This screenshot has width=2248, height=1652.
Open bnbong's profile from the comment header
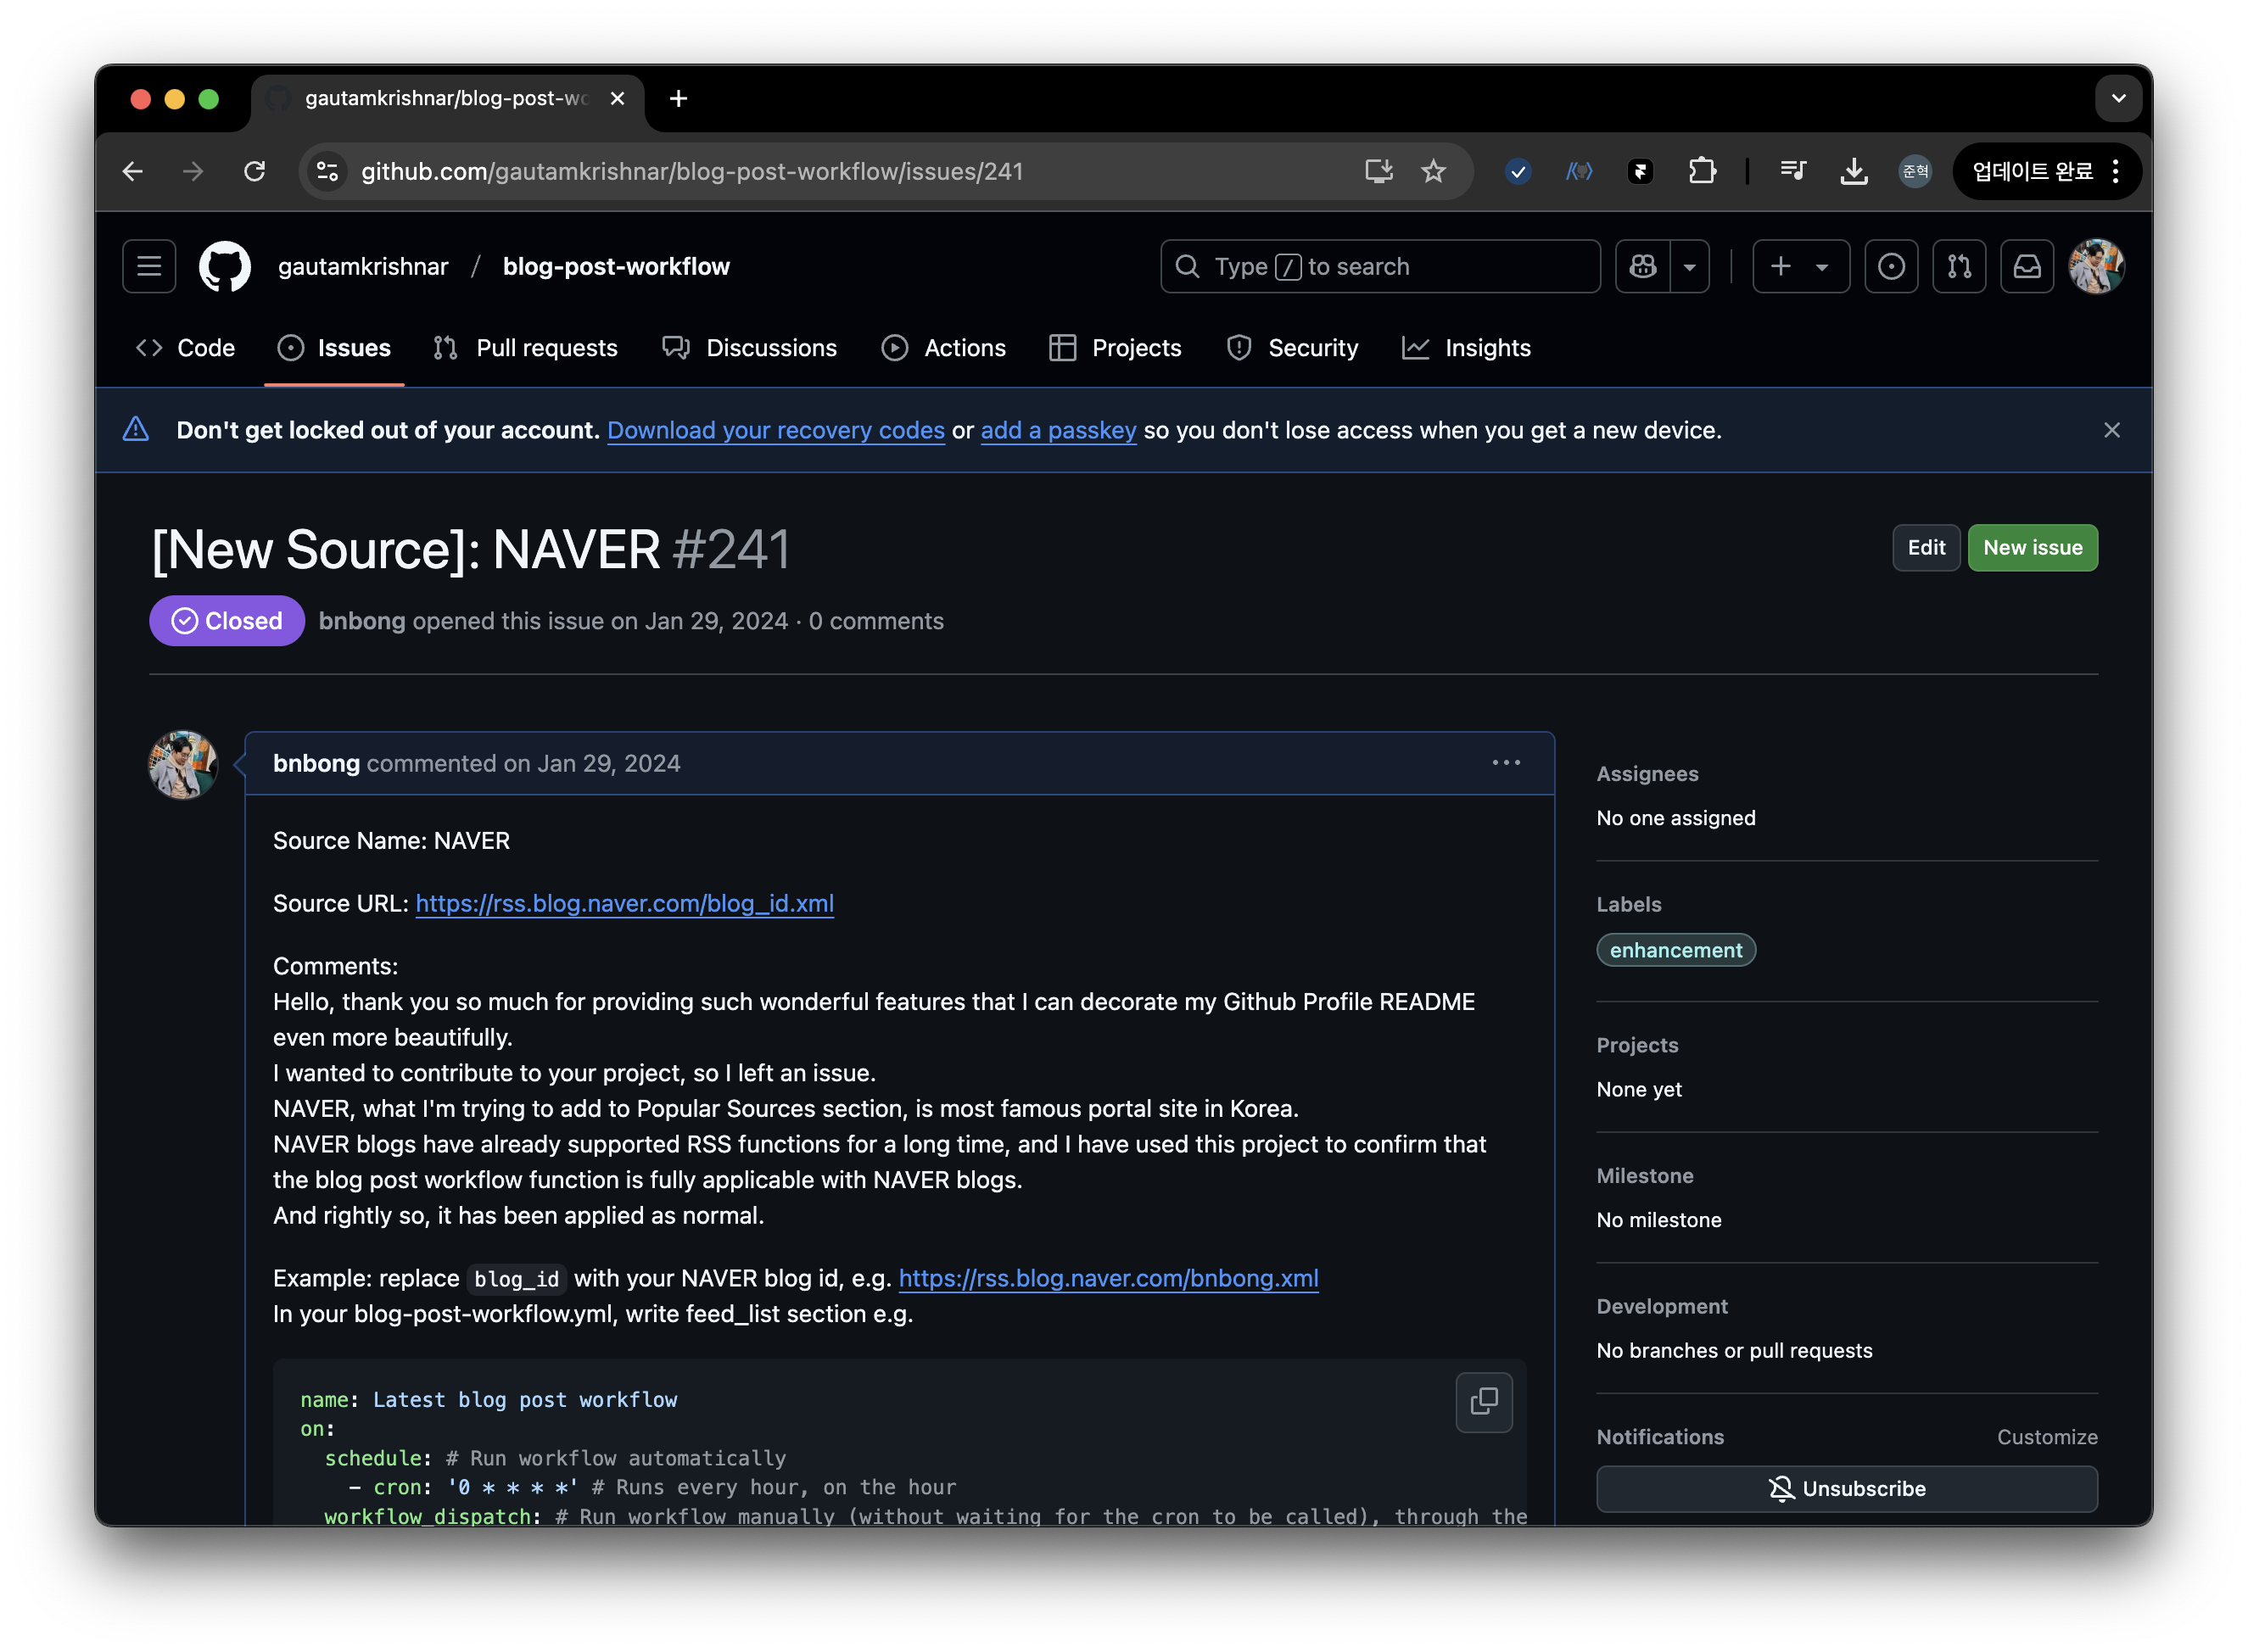(316, 763)
